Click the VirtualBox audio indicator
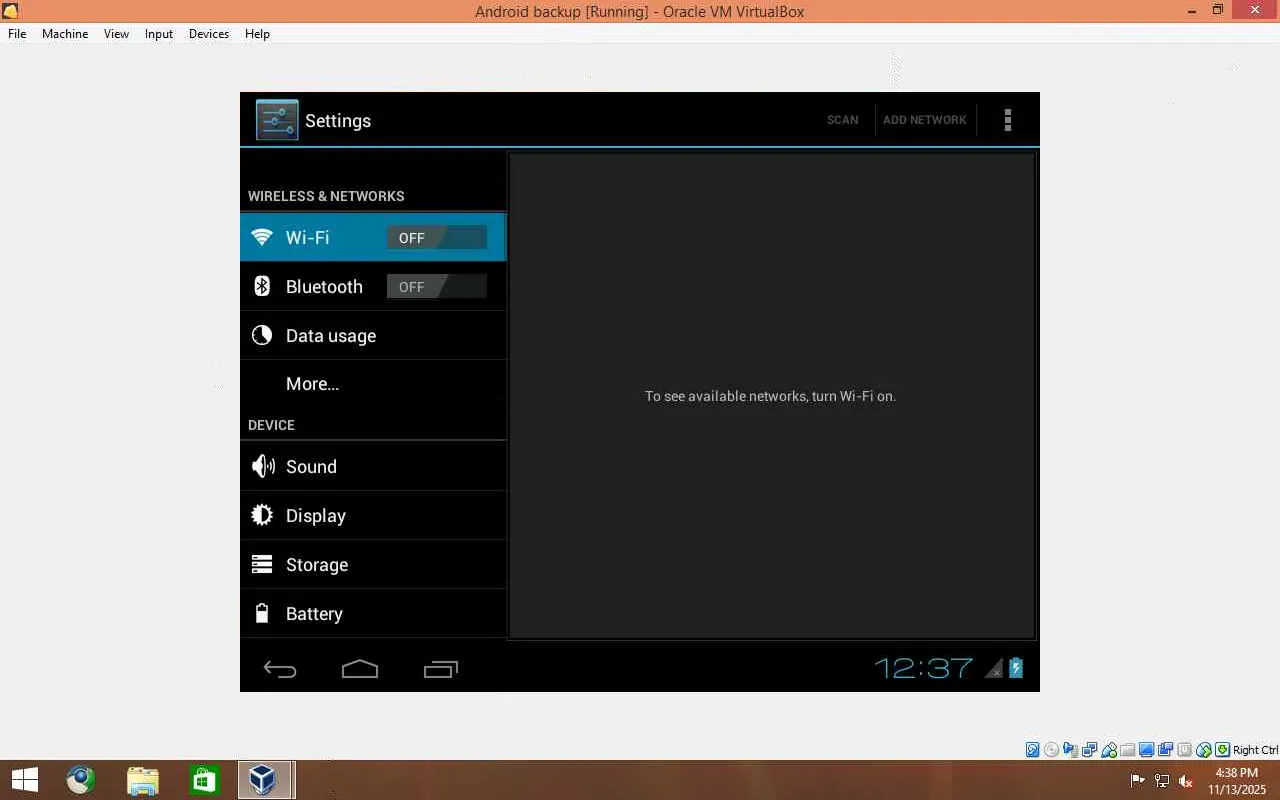The image size is (1280, 800). (1071, 750)
